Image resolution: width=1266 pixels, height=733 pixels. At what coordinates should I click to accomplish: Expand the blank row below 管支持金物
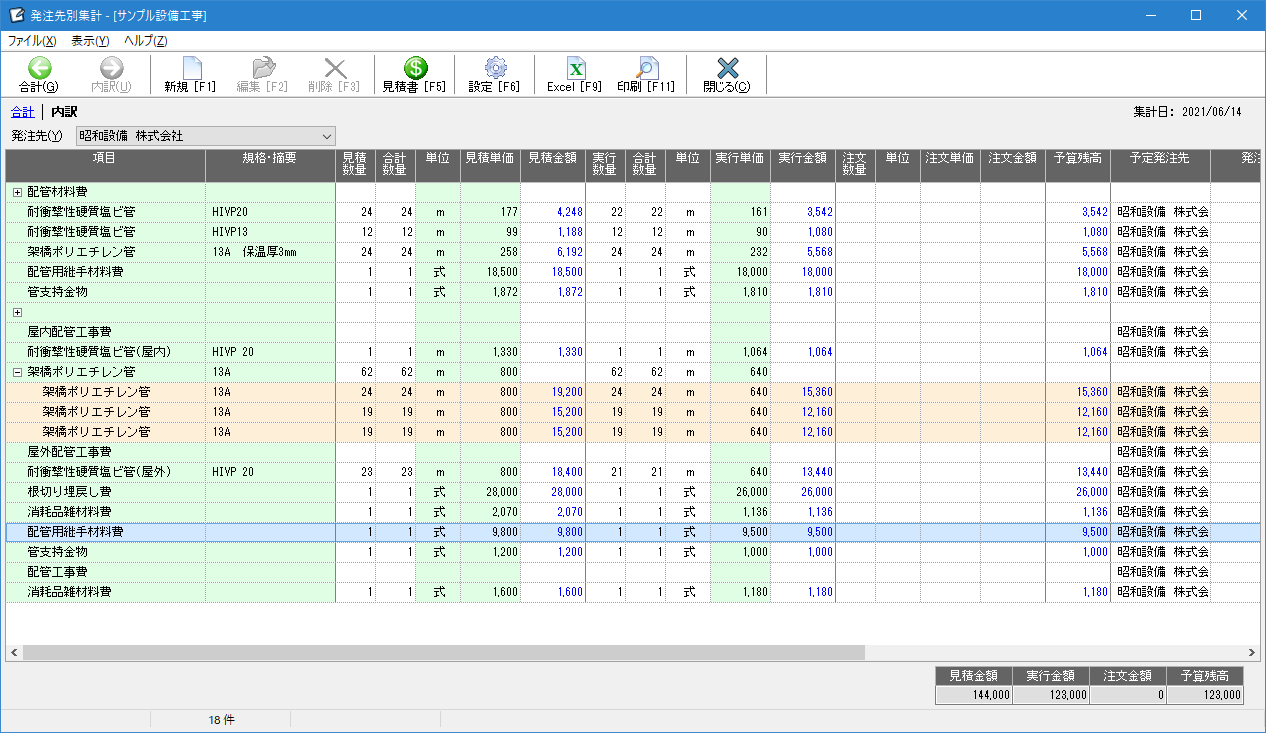[17, 312]
